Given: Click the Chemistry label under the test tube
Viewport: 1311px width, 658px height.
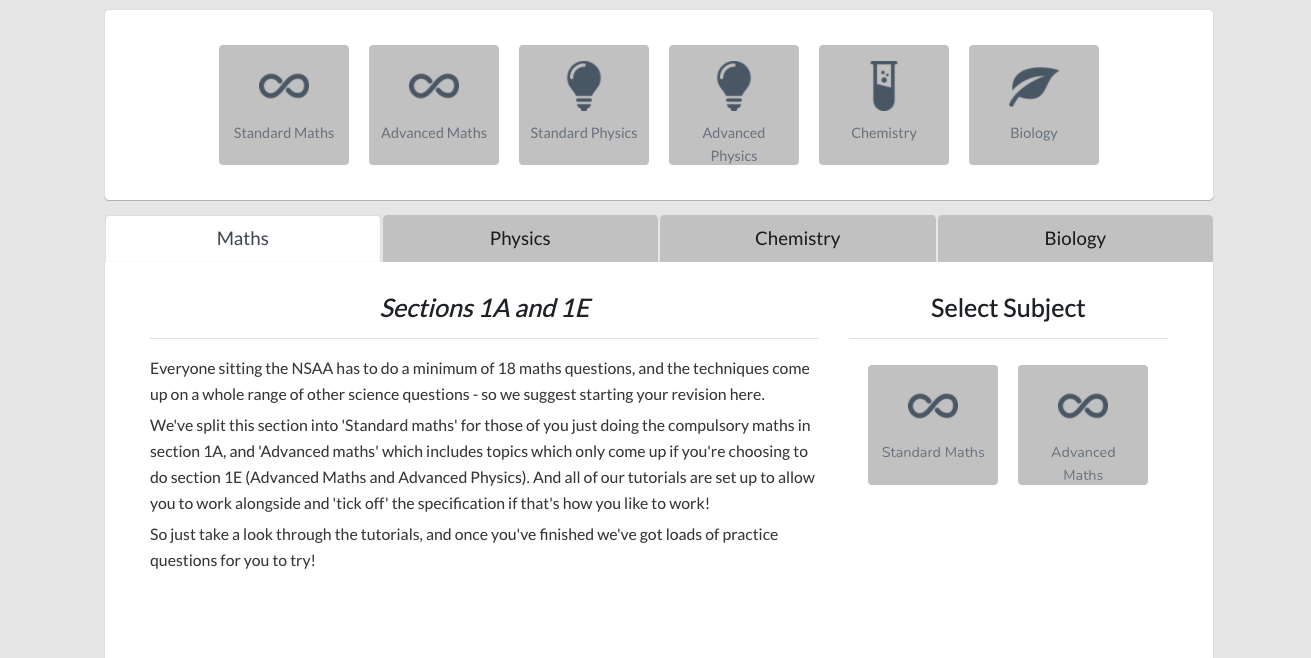Looking at the screenshot, I should click(884, 133).
